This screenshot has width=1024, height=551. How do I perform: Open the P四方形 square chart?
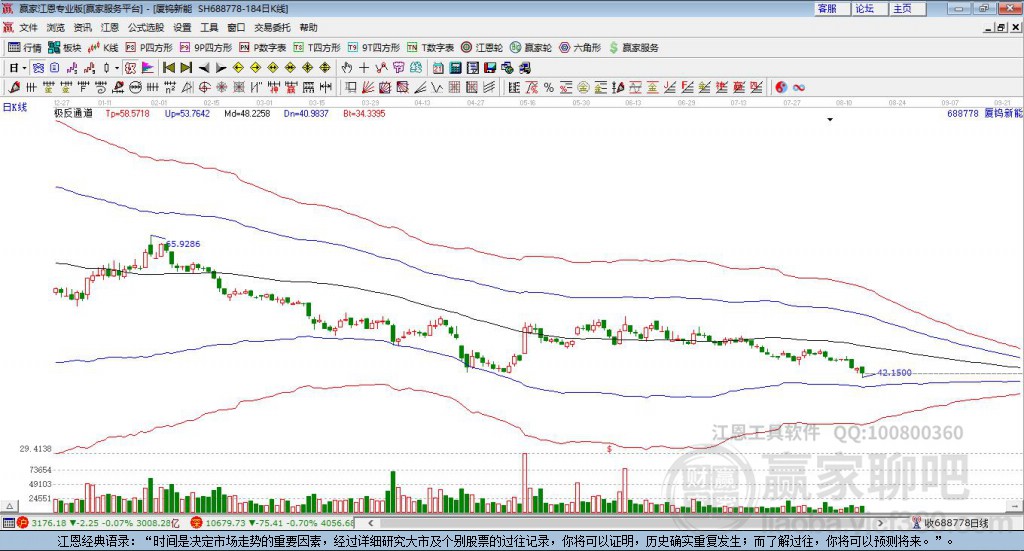pyautogui.click(x=149, y=48)
